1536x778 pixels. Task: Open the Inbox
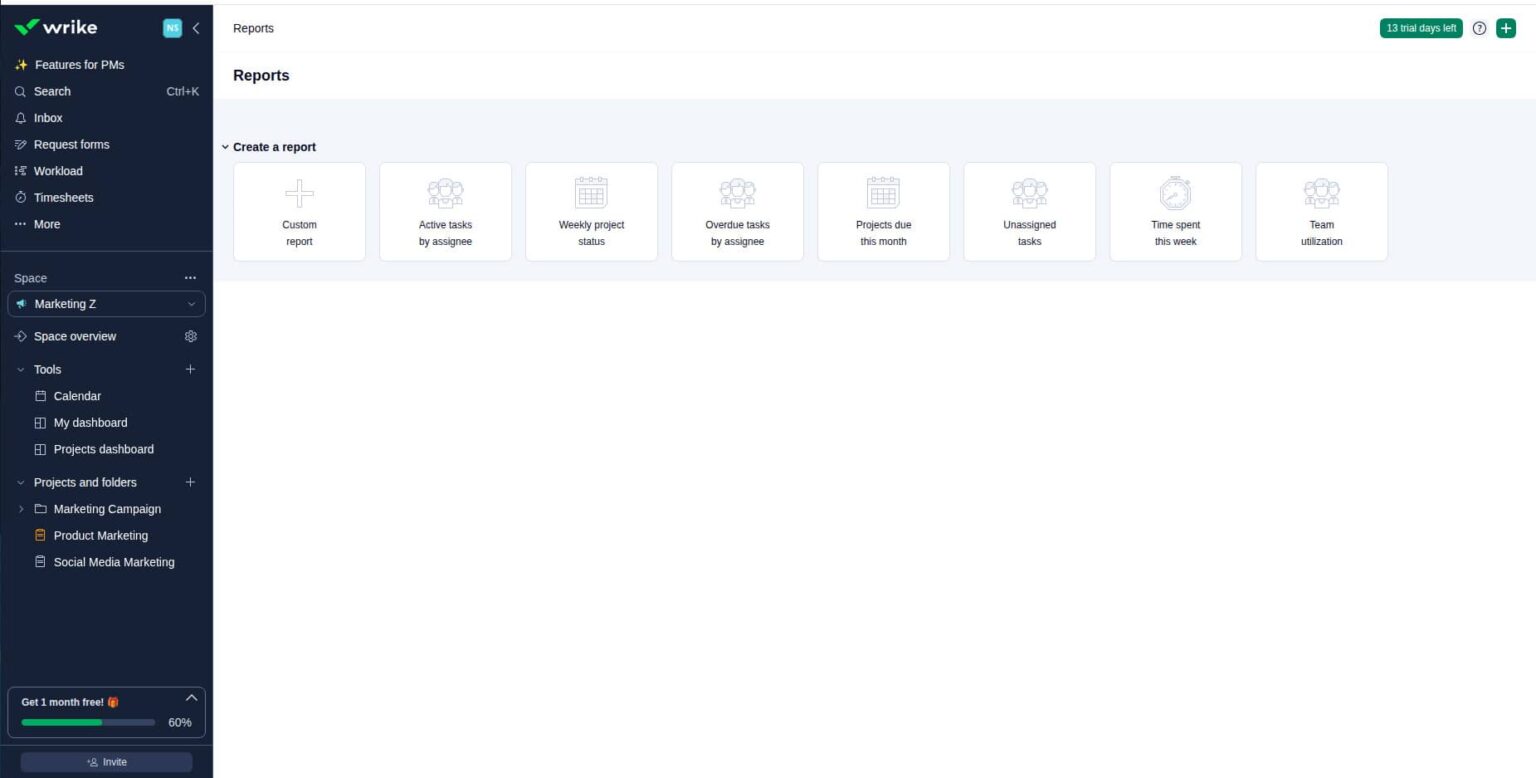click(x=47, y=117)
